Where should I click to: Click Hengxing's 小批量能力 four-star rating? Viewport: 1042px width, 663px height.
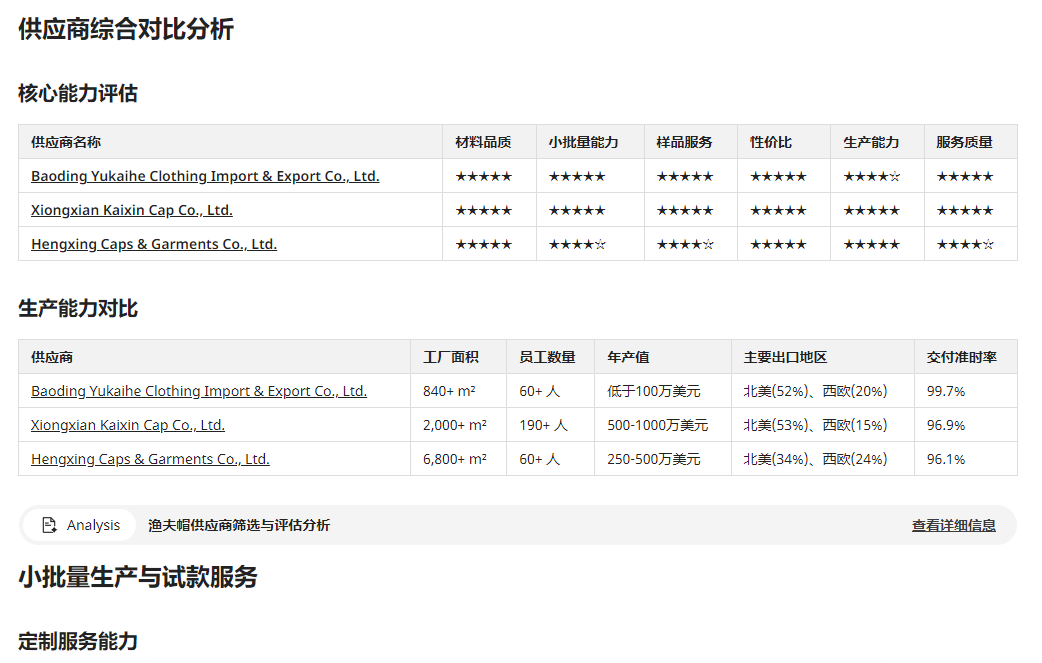click(577, 244)
